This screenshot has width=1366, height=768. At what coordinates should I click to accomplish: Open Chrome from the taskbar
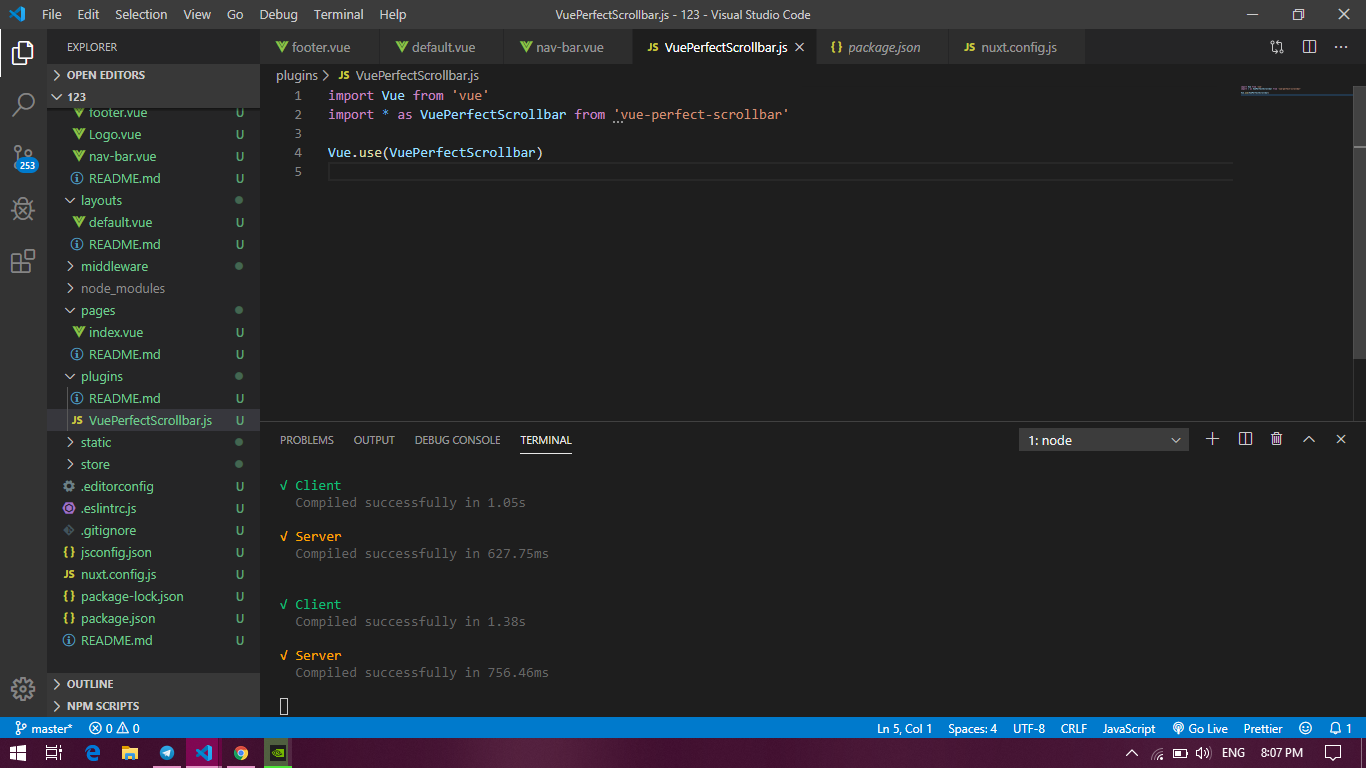pos(241,753)
